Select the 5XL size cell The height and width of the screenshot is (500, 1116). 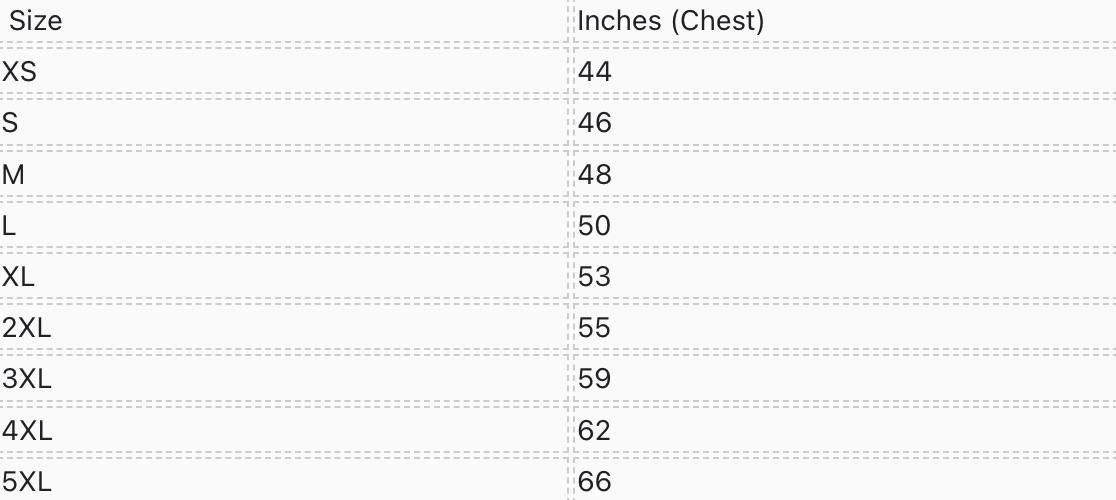[x=26, y=482]
